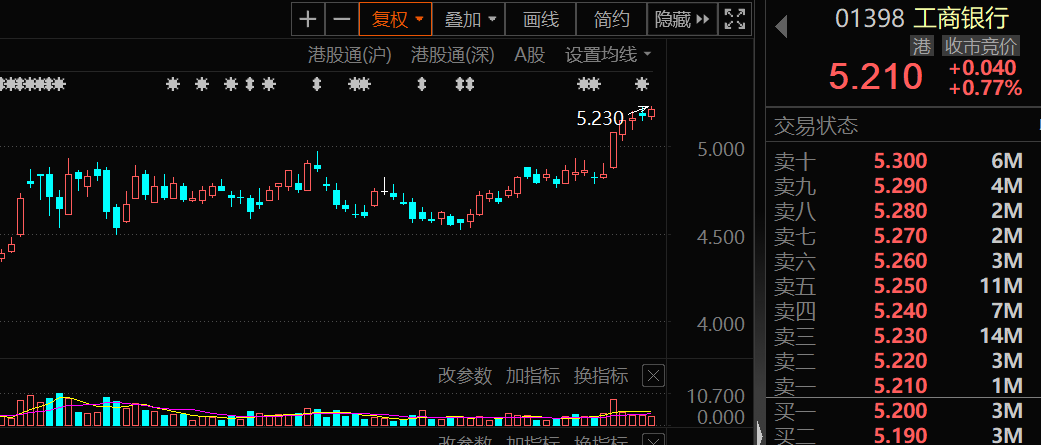Viewport: 1041px width, 445px height.
Task: Toggle 港股通(深) overlay option
Action: pos(453,54)
